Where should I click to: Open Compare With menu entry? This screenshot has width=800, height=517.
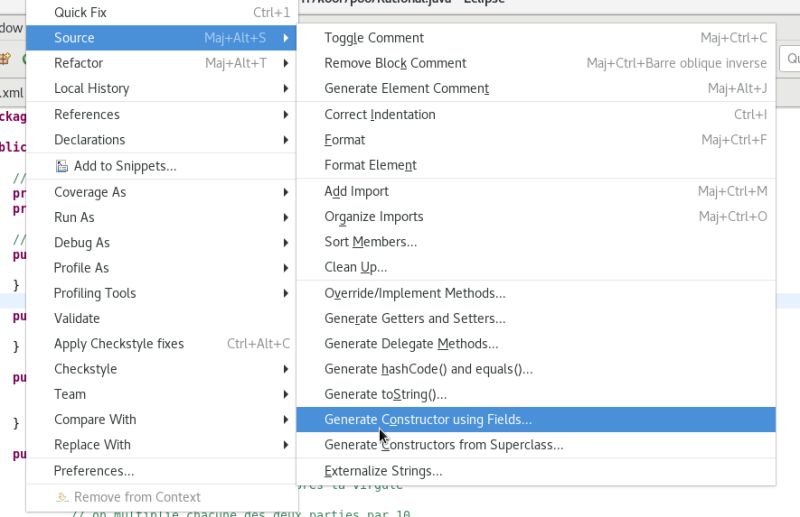[x=161, y=420]
